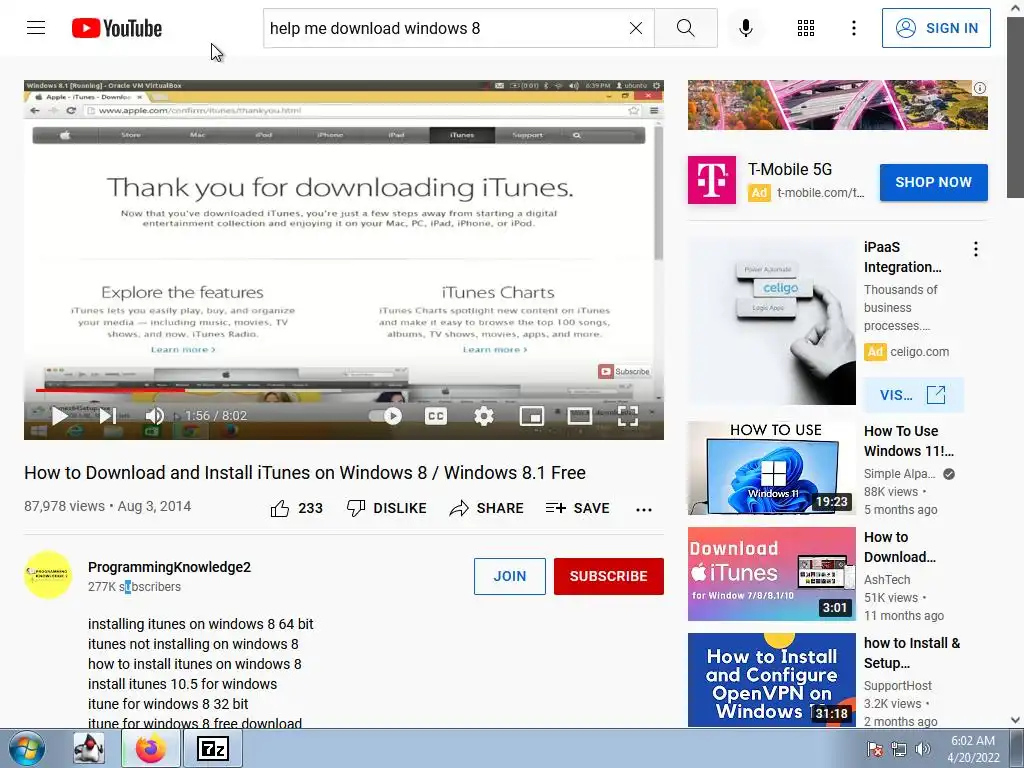Click the Subscribe watermark in the video
The width and height of the screenshot is (1024, 768).
point(624,371)
